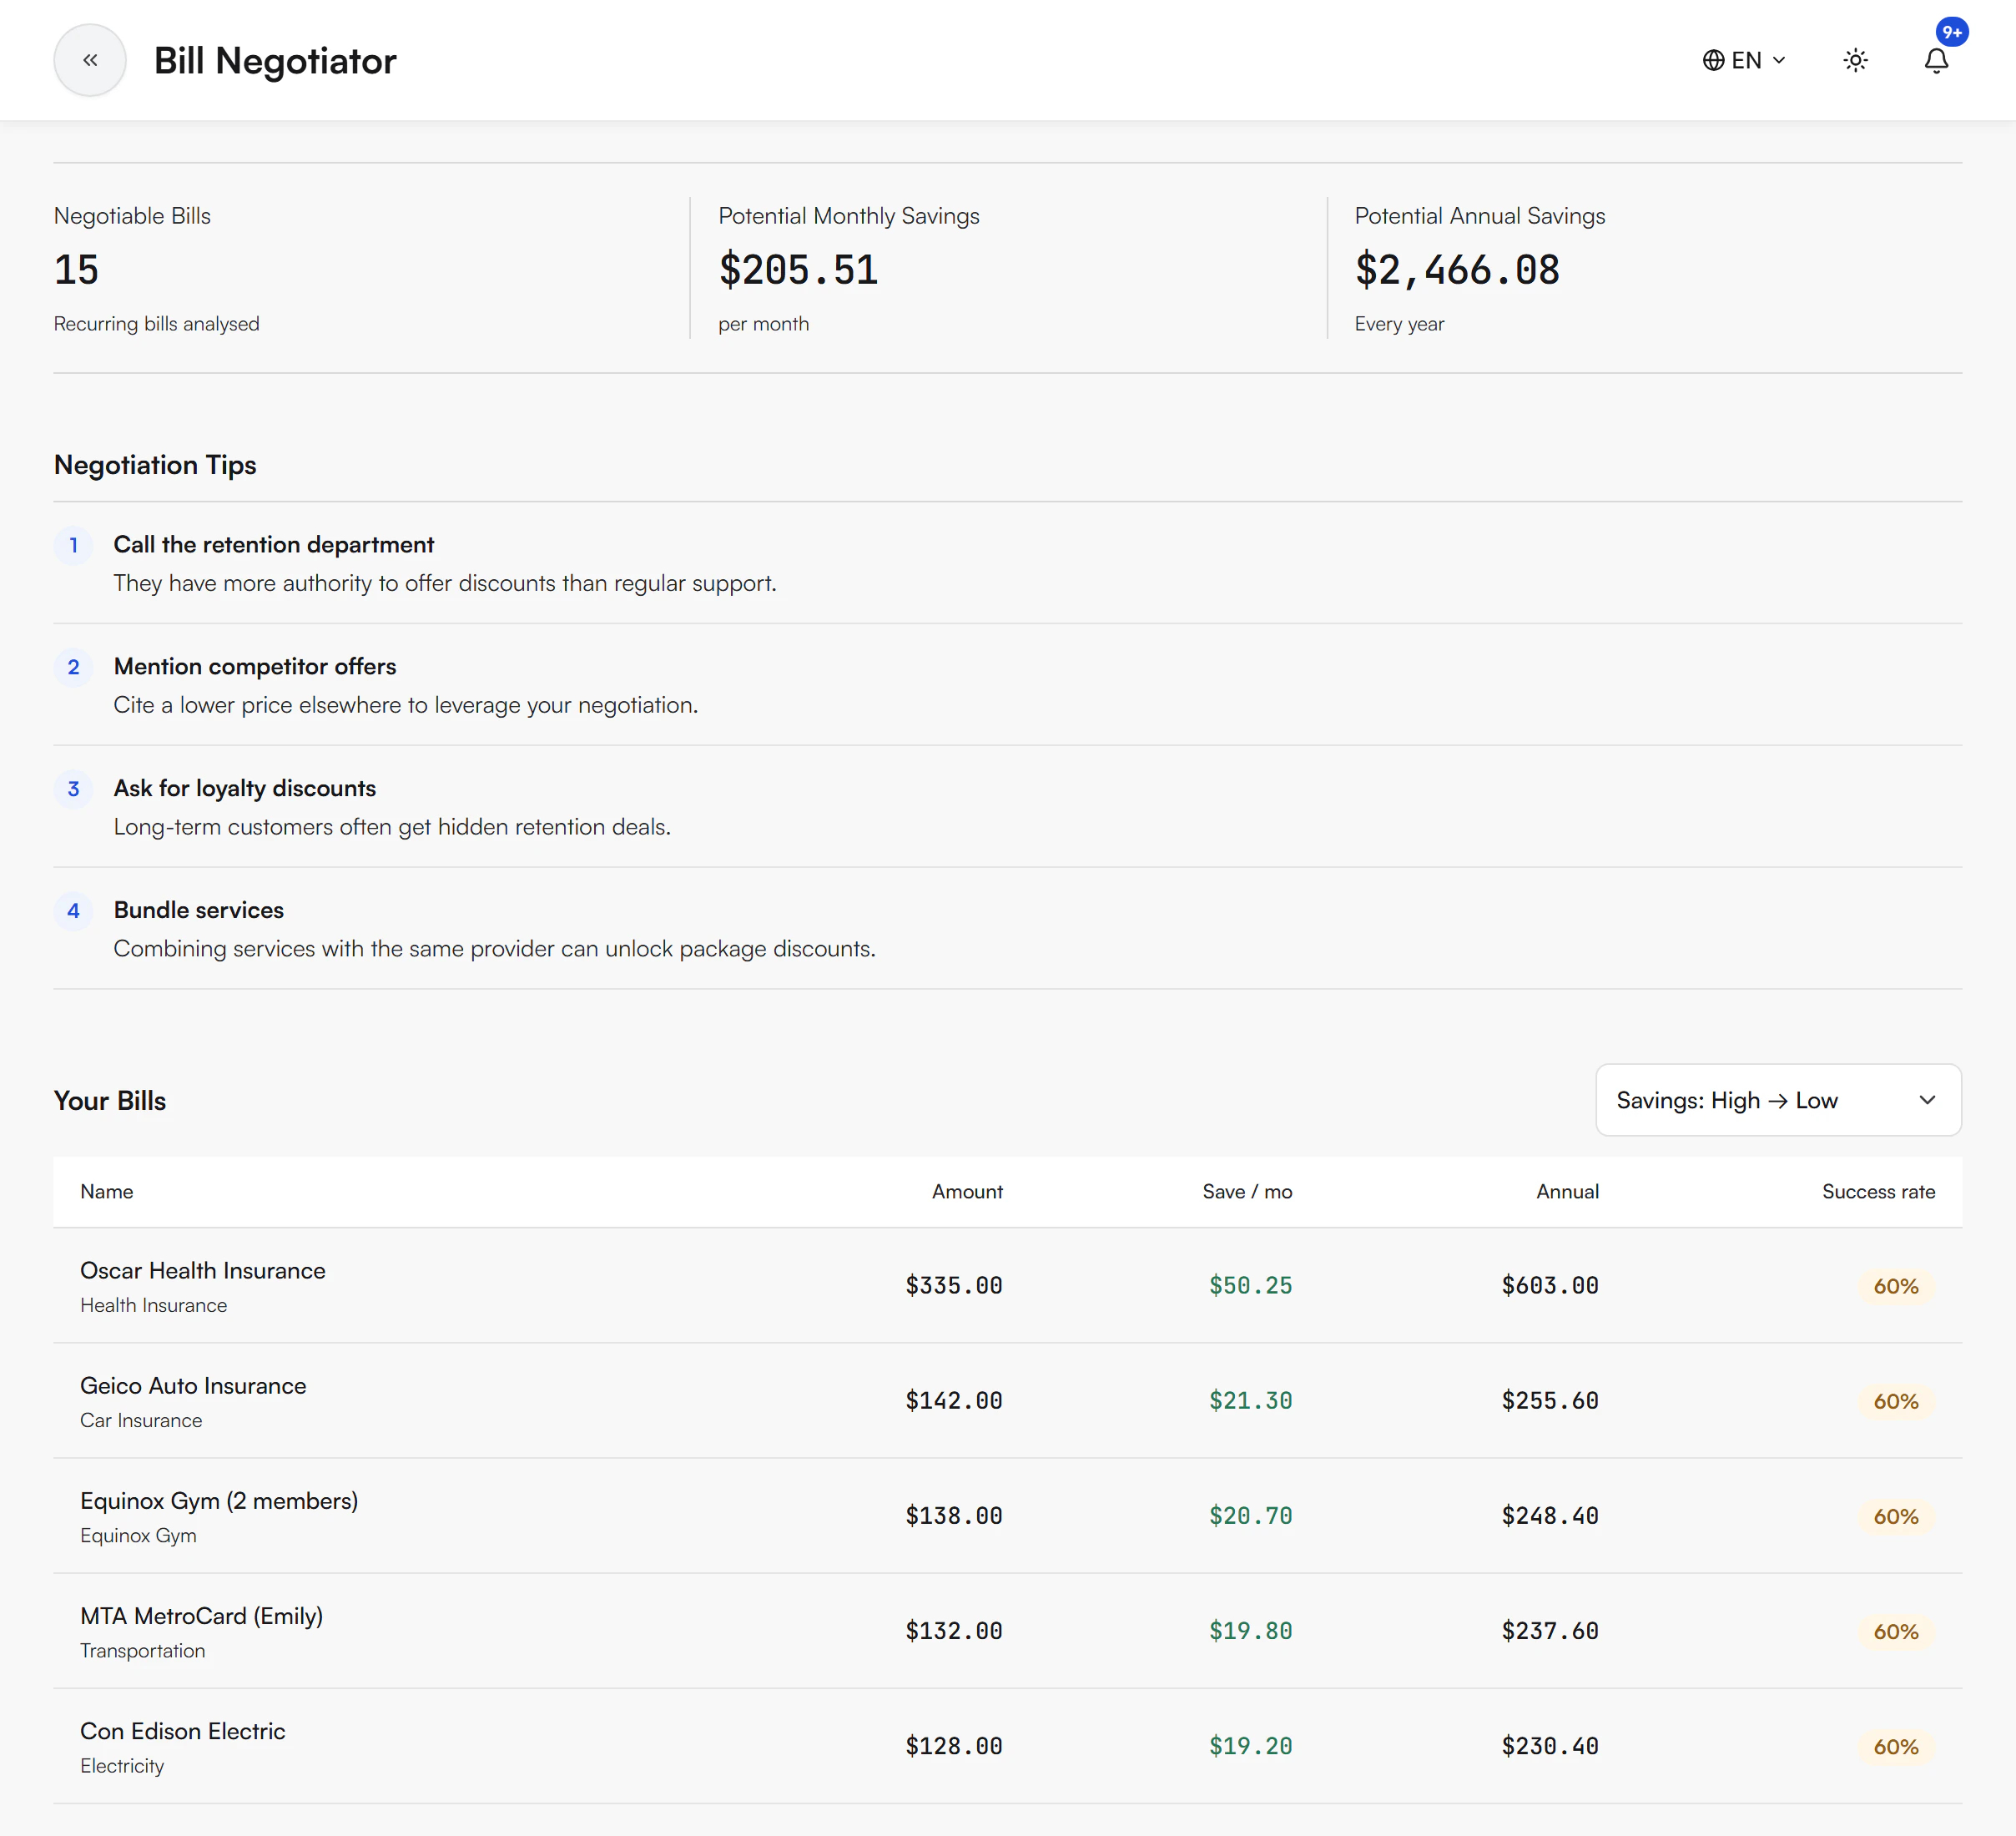Toggle light/dark theme sun icon
This screenshot has height=1836, width=2016.
click(x=1855, y=61)
